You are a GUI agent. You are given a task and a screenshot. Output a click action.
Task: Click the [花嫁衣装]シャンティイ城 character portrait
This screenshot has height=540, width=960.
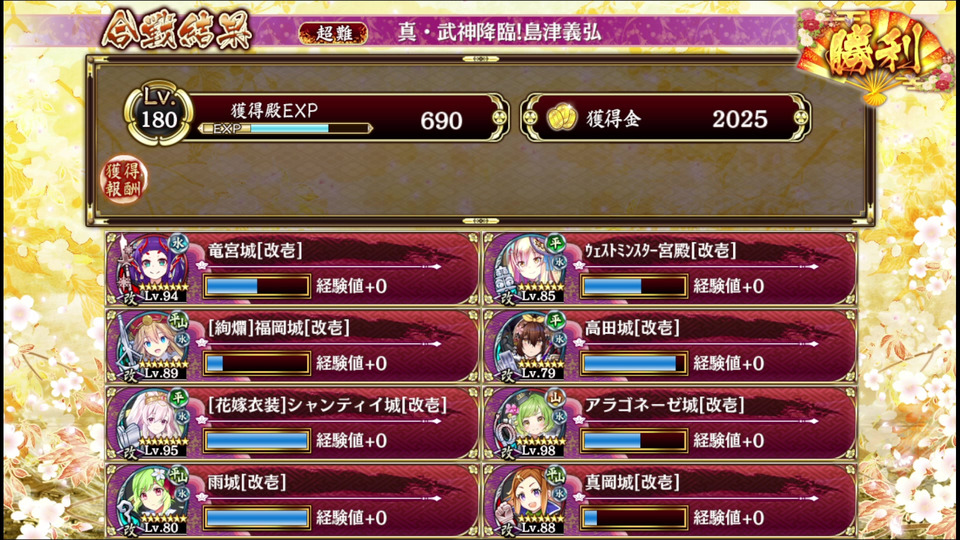pos(152,422)
